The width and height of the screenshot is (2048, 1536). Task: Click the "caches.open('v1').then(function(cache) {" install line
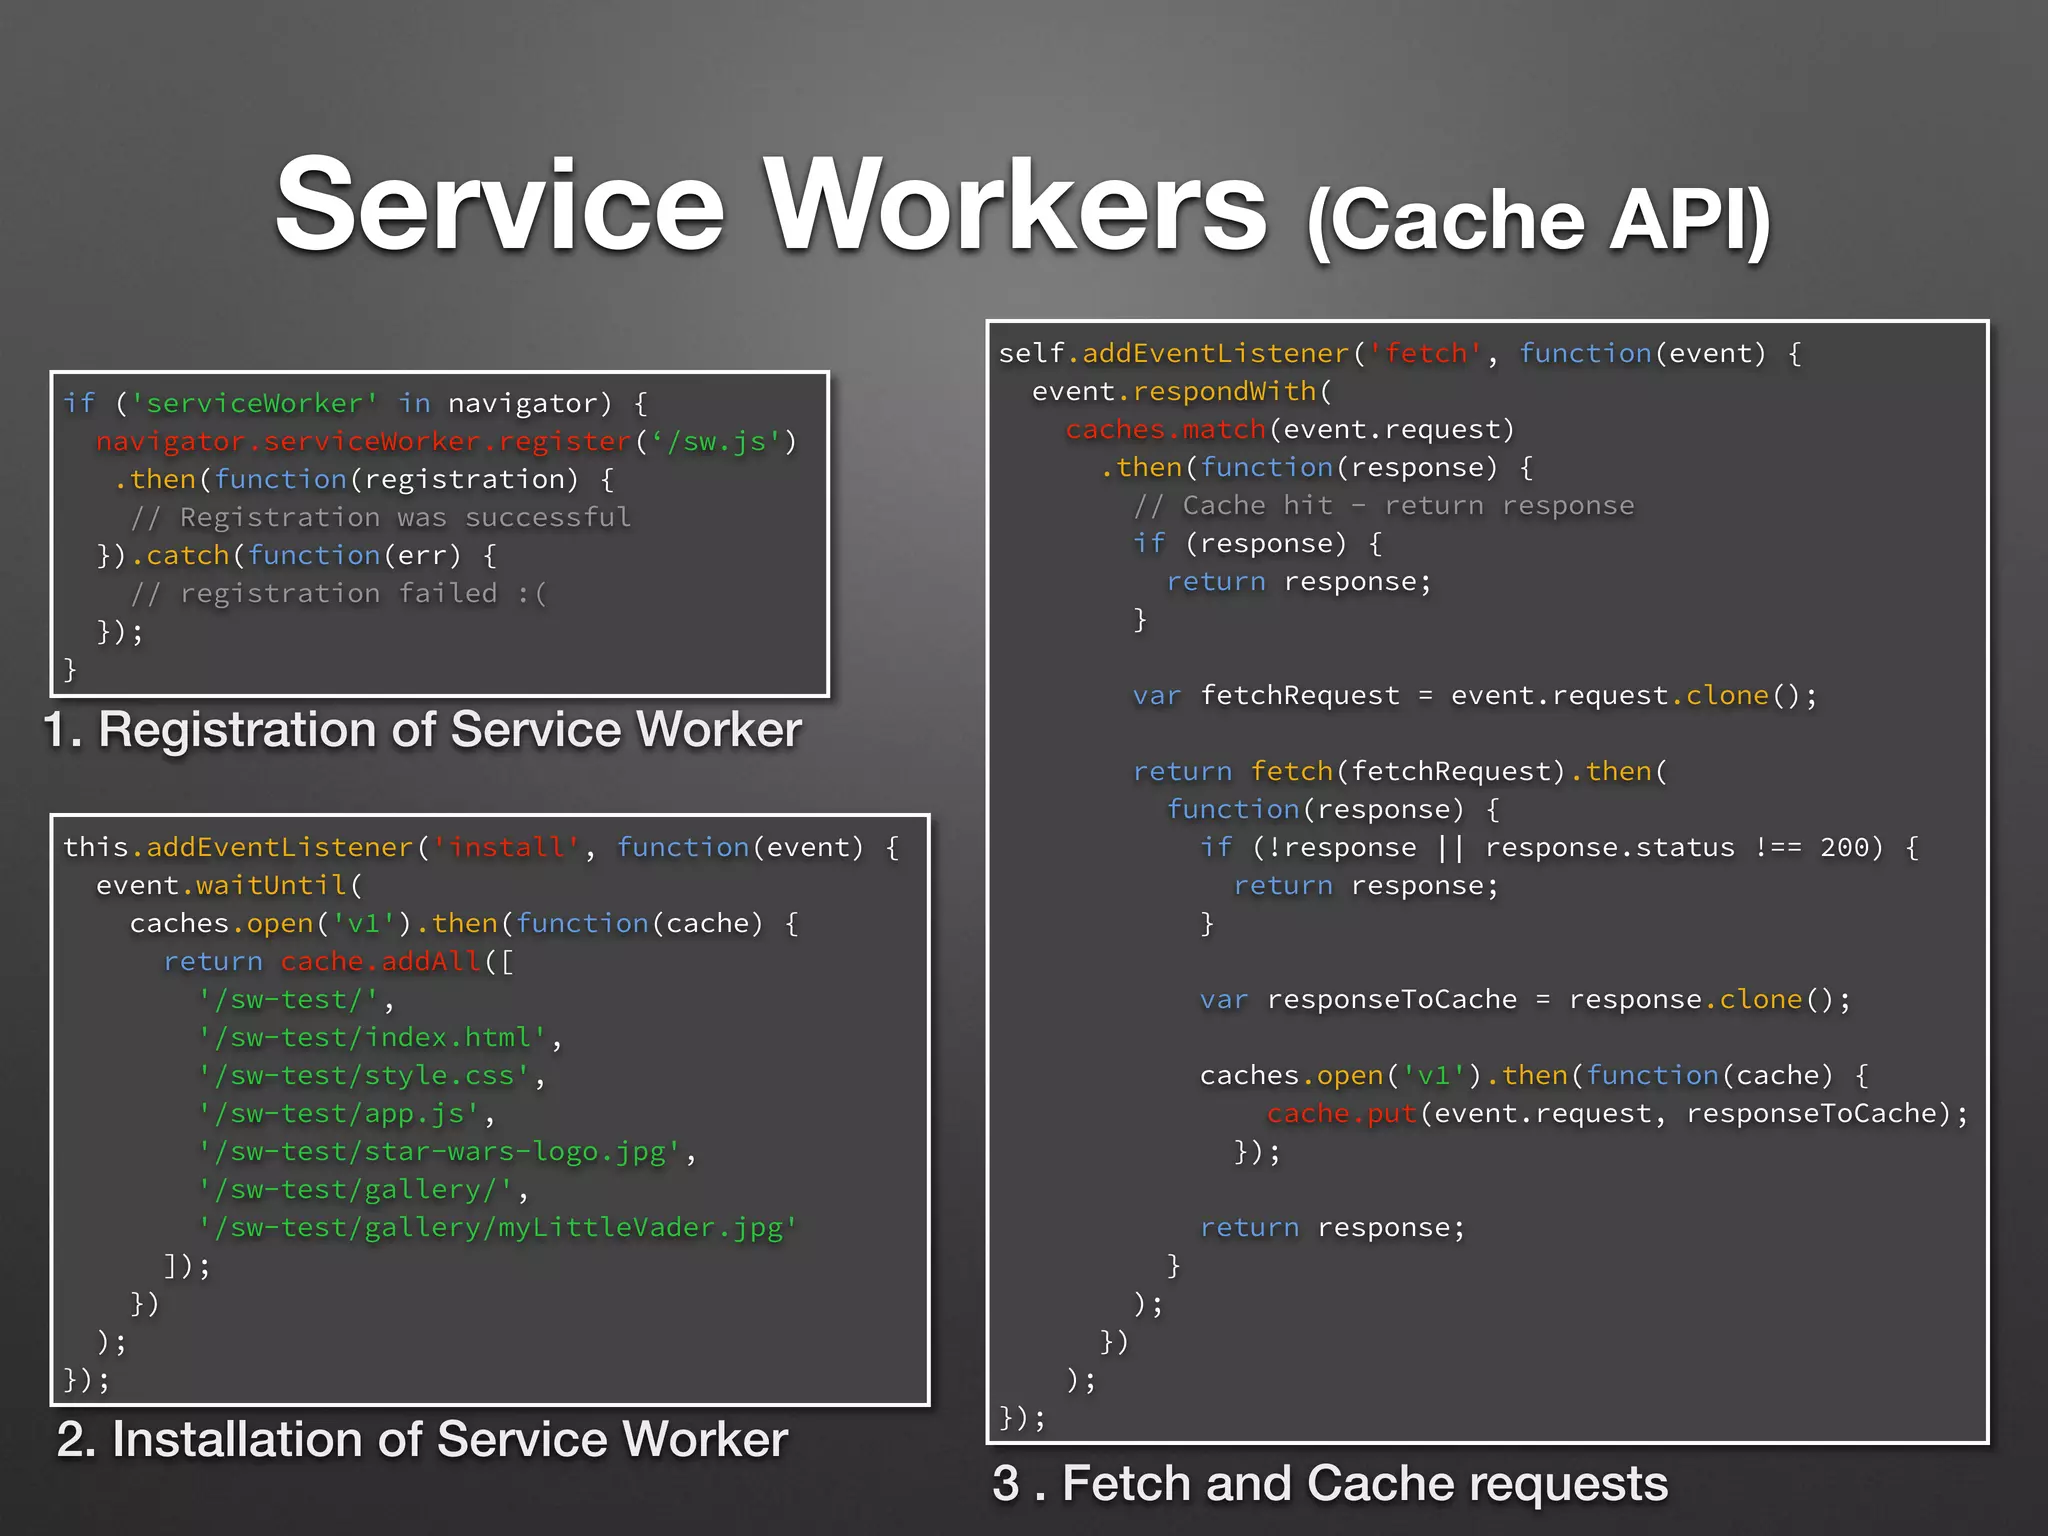(x=464, y=923)
